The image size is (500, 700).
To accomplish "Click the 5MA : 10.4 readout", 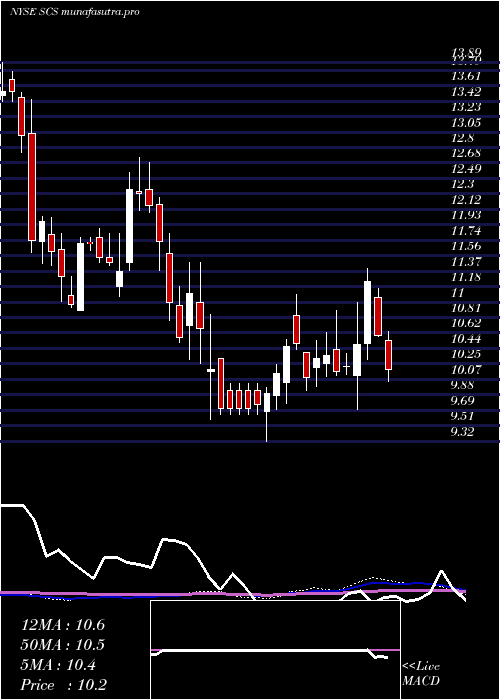I will 58,665.
